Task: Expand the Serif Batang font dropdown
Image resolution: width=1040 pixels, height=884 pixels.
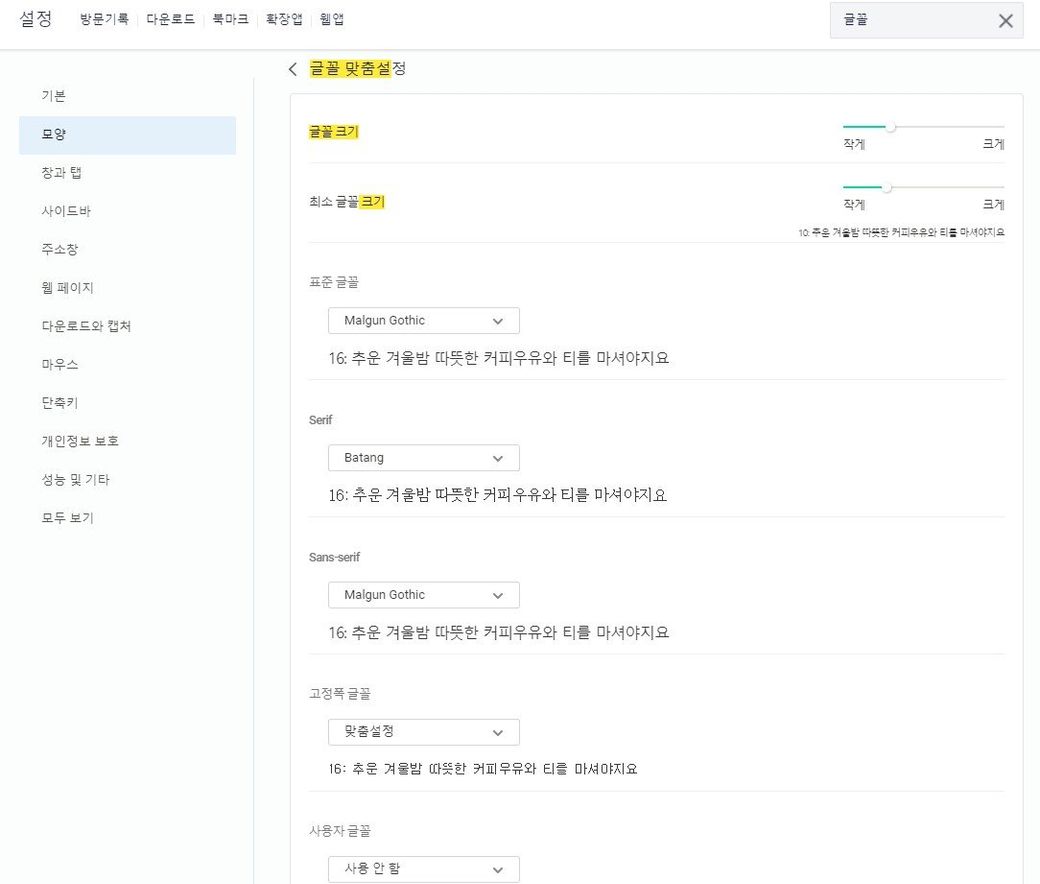Action: 423,458
